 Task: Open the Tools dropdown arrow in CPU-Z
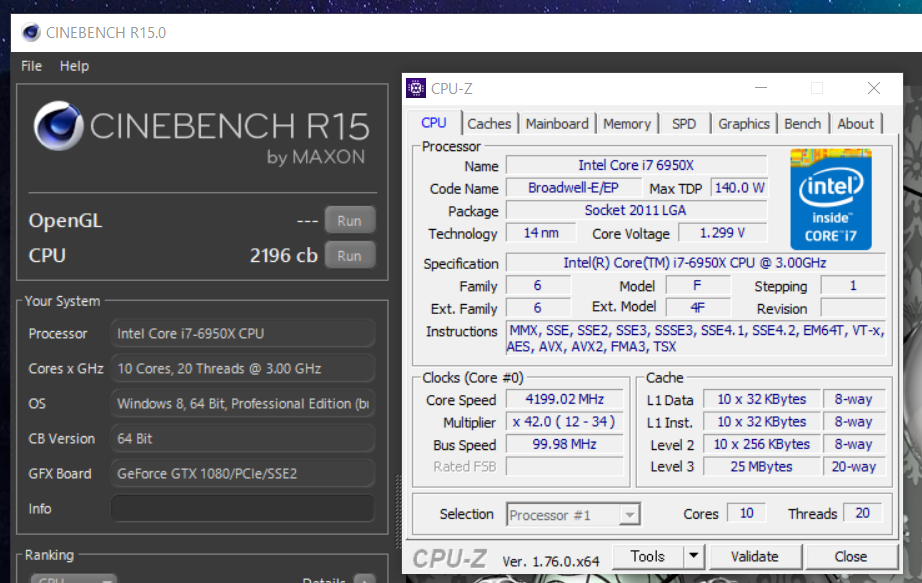(694, 556)
